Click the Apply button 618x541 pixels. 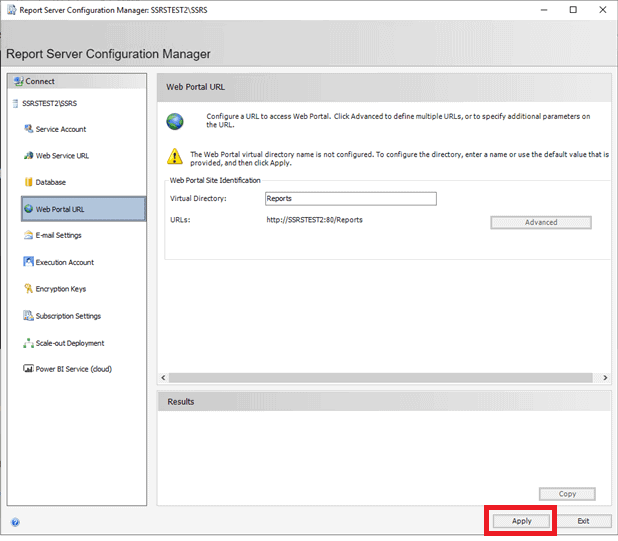[521, 521]
